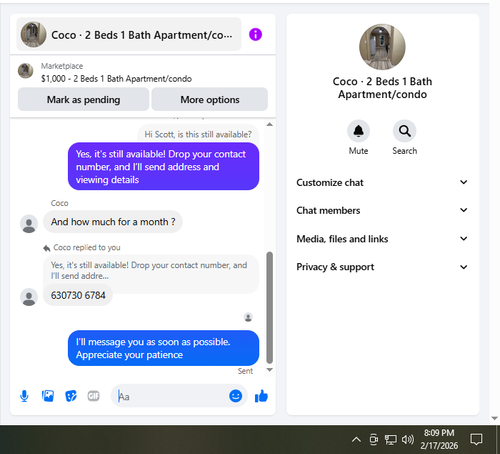Open the emoji smiley picker
Image resolution: width=500 pixels, height=454 pixels.
235,396
